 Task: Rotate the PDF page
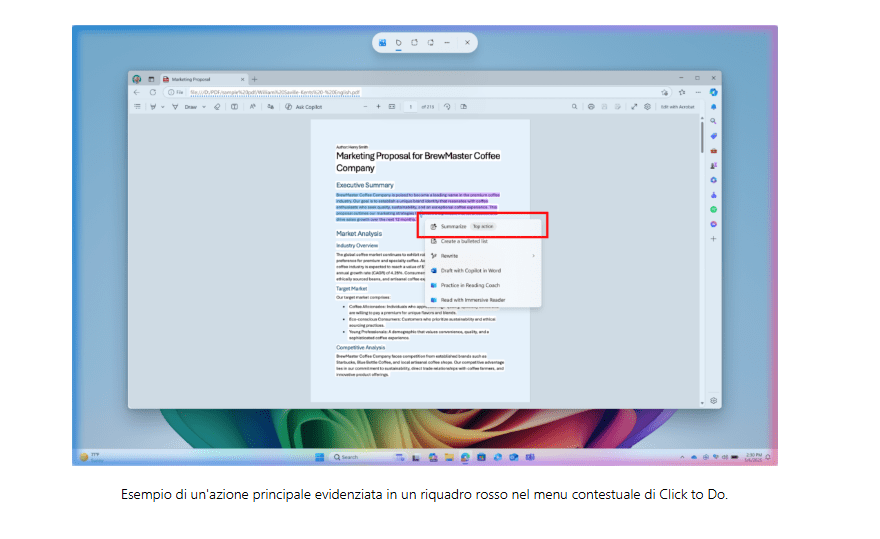click(447, 107)
